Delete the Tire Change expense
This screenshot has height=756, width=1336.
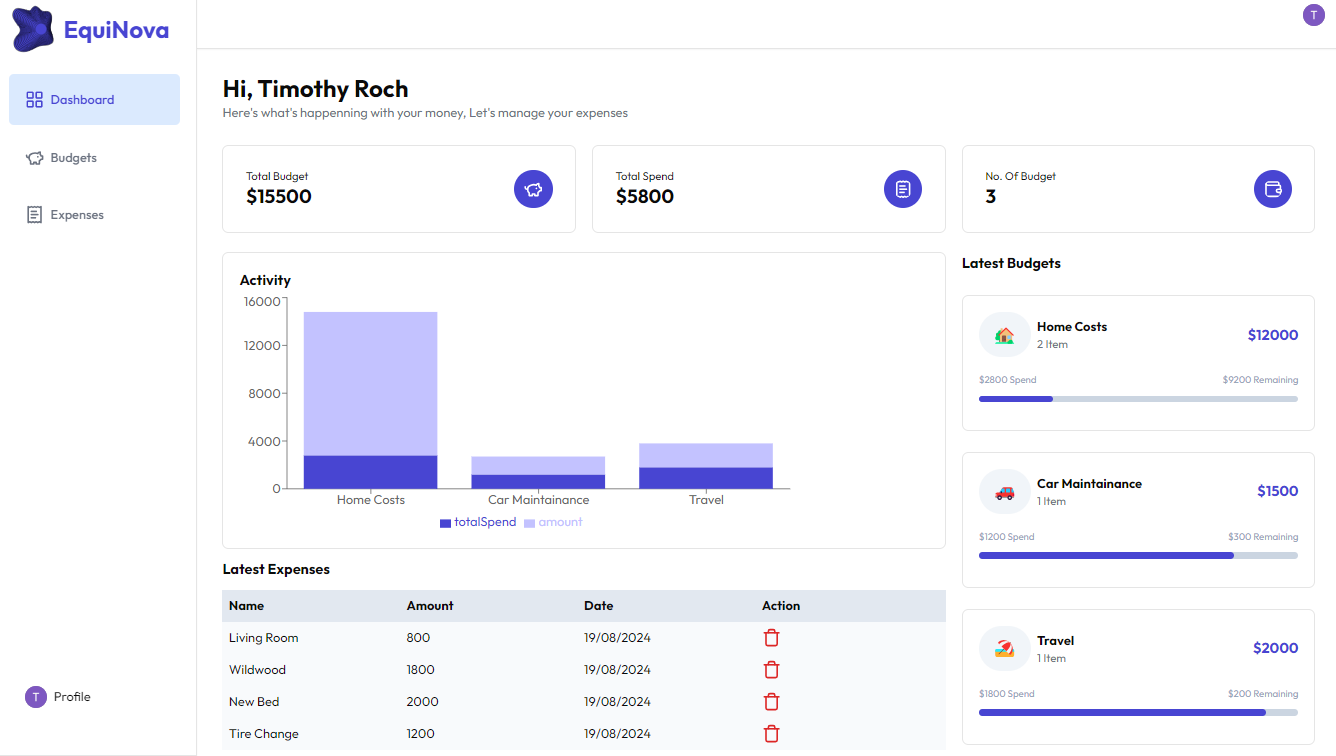pyautogui.click(x=771, y=734)
